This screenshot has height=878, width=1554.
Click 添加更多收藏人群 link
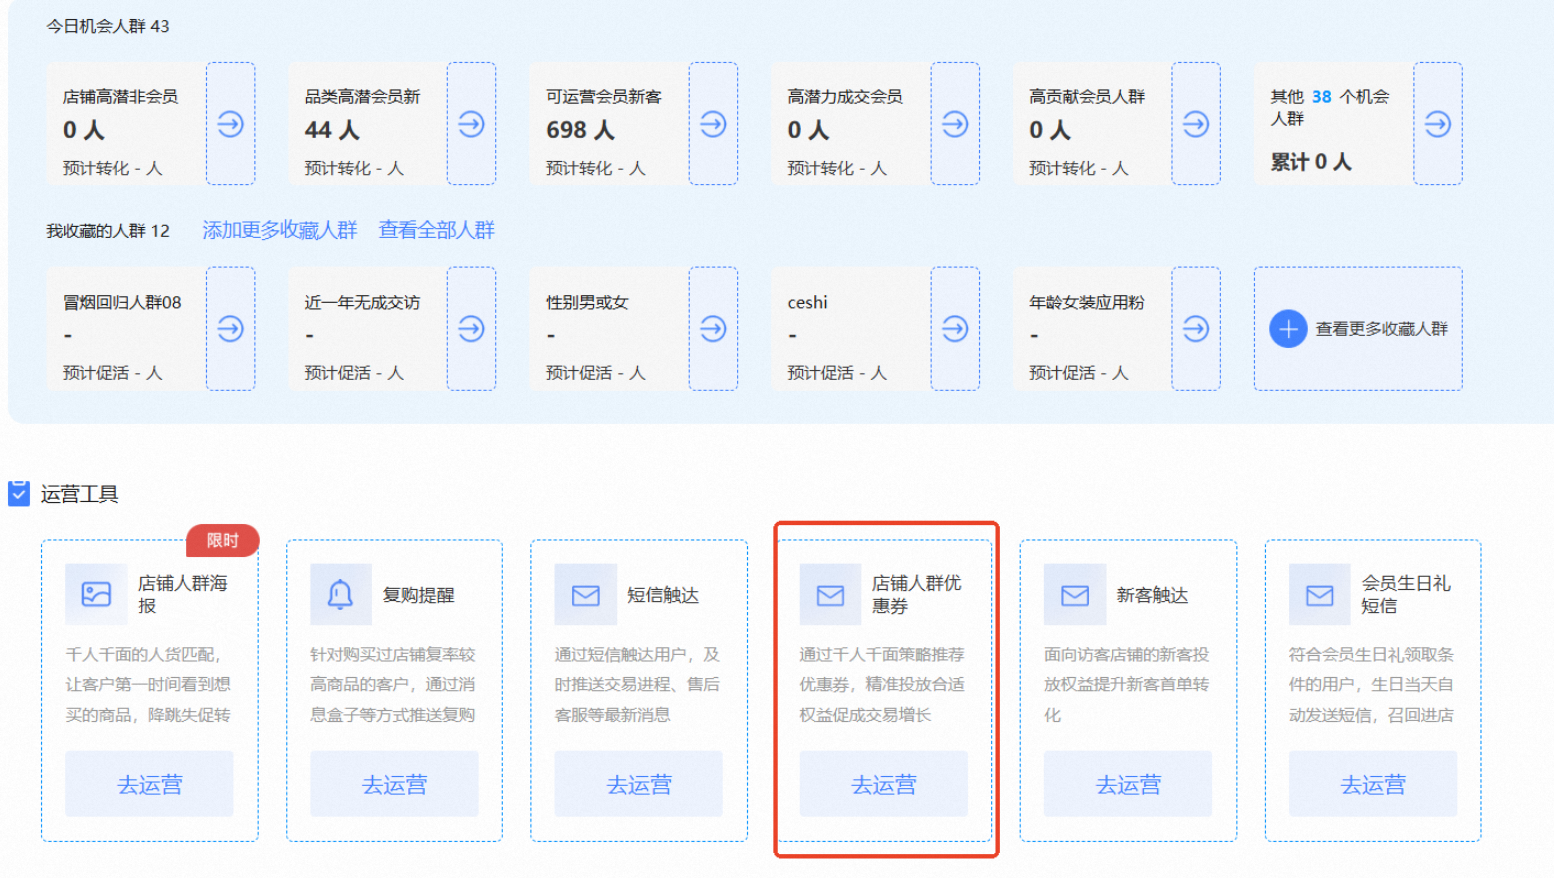pyautogui.click(x=280, y=230)
